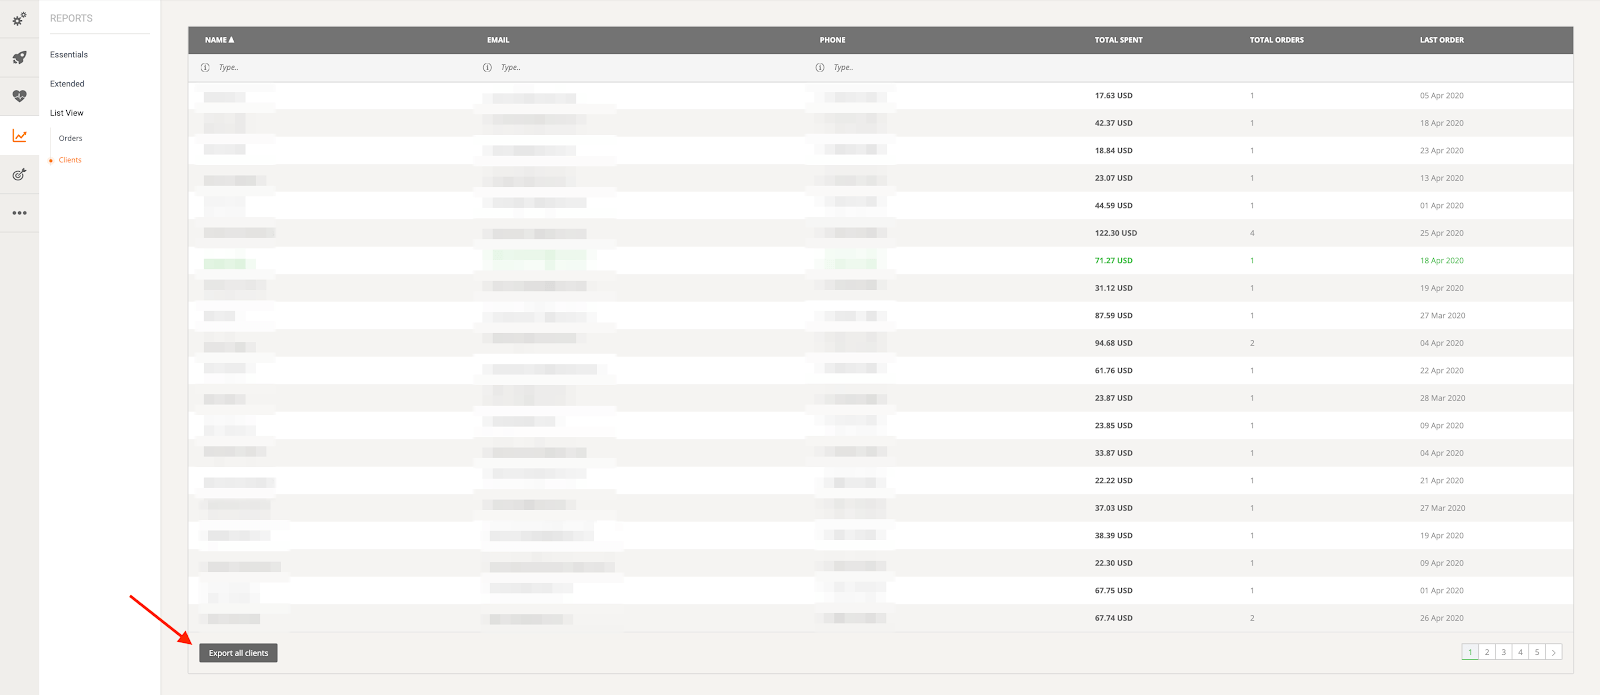The height and width of the screenshot is (695, 1600).
Task: Sort table by Name column header
Action: [219, 40]
